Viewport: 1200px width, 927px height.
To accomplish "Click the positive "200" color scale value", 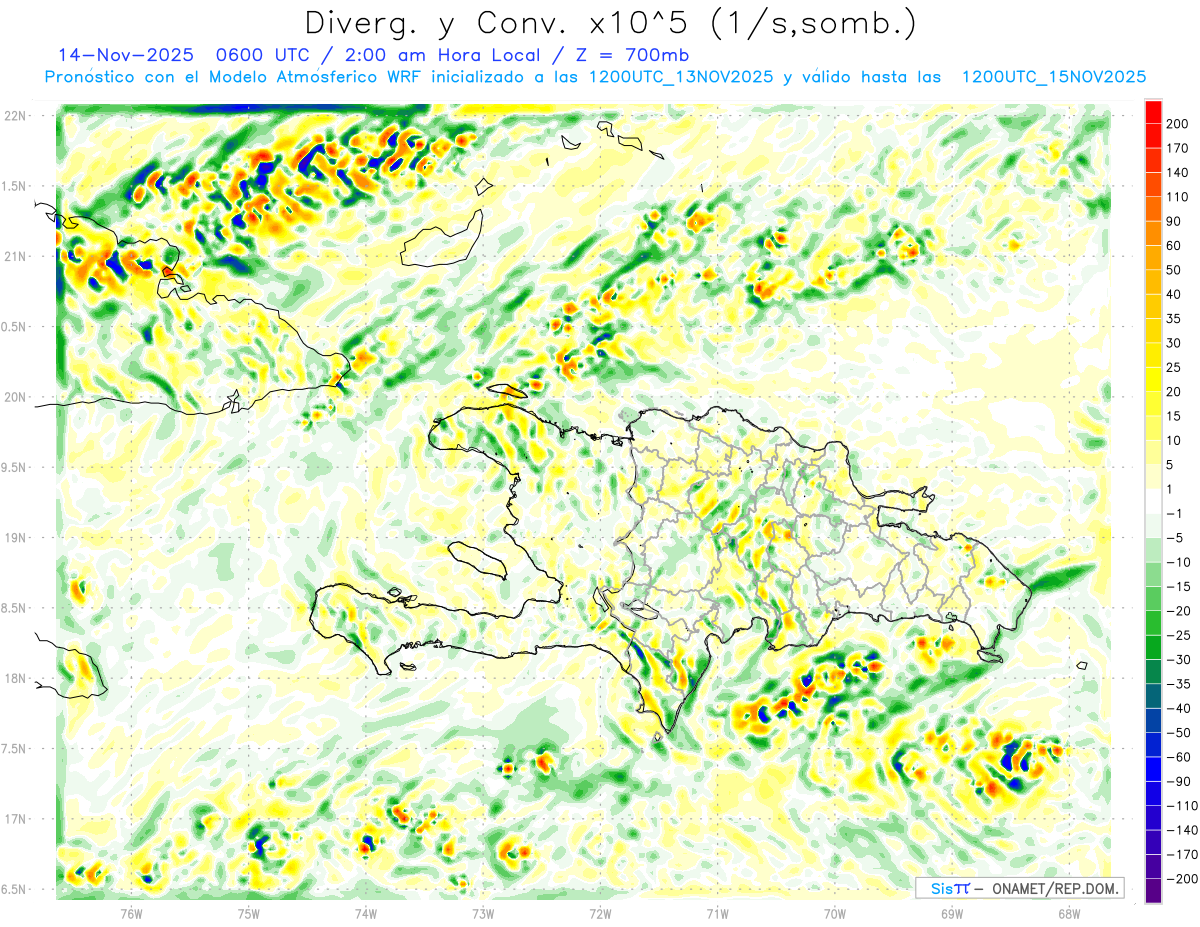I will click(1177, 123).
